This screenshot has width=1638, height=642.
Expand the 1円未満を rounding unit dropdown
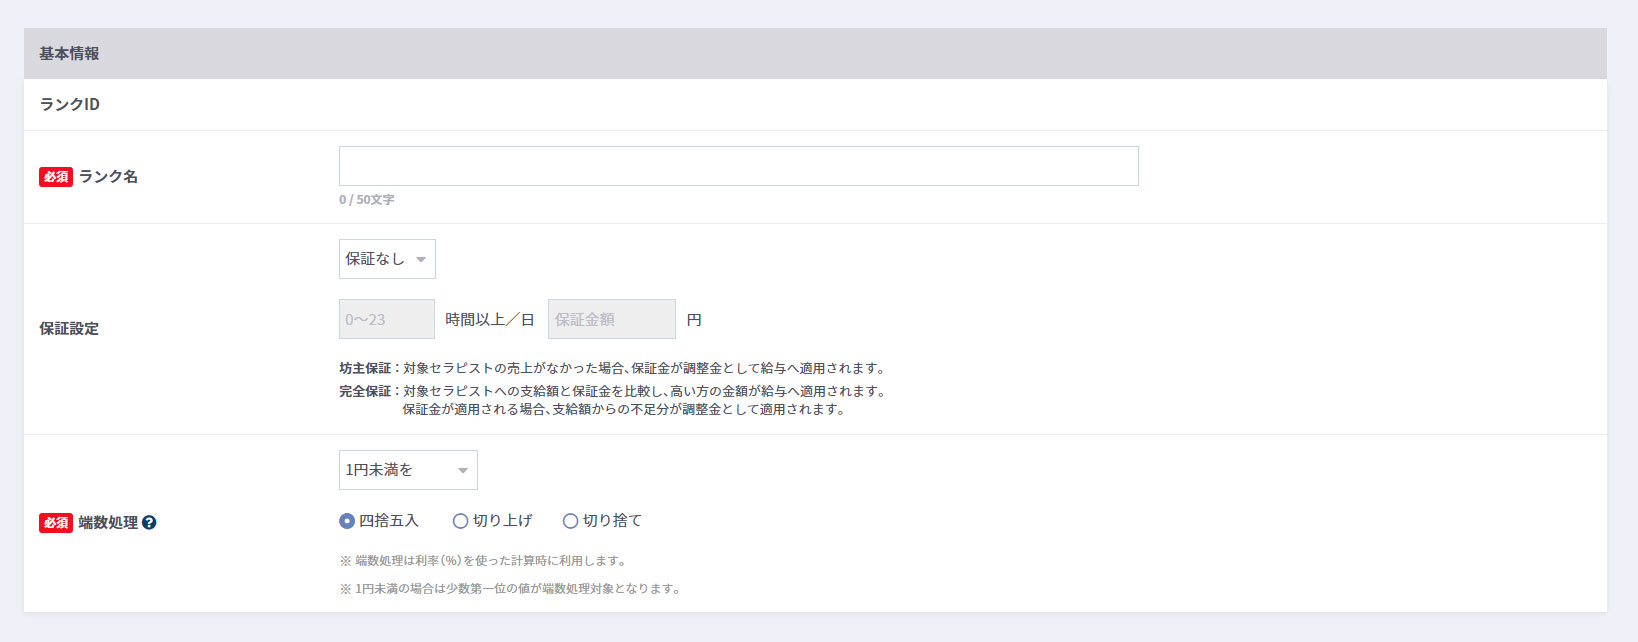pos(408,470)
